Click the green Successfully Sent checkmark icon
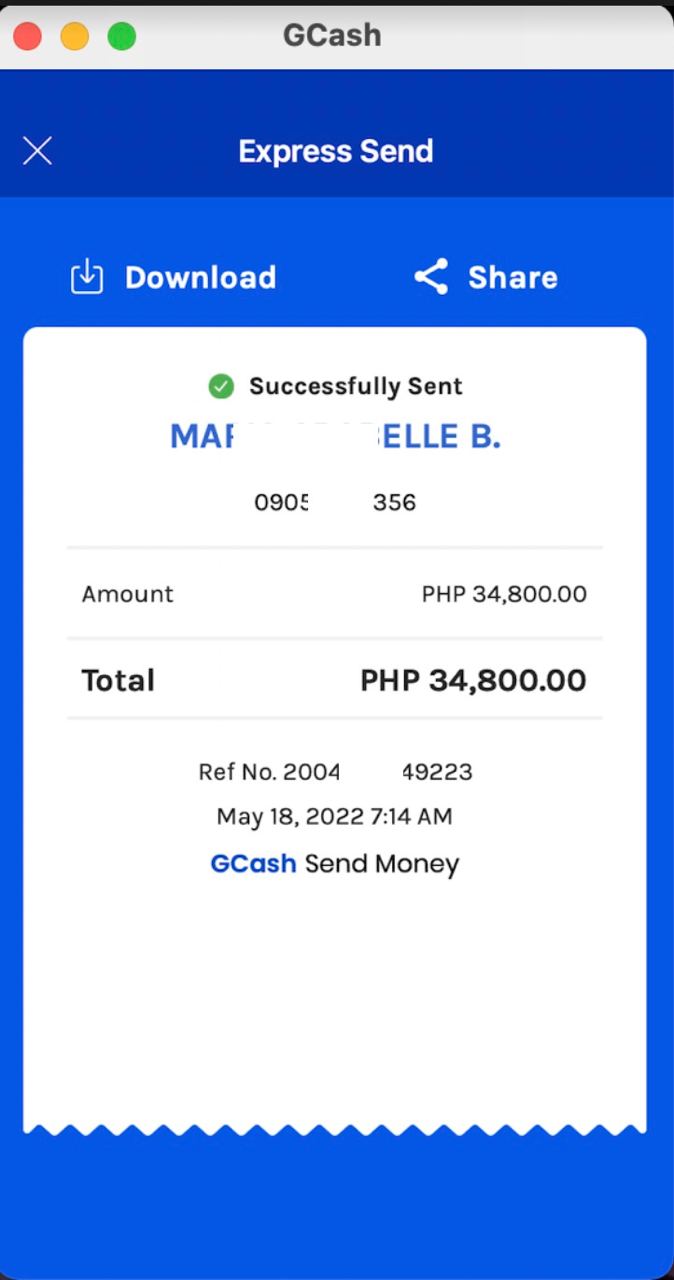This screenshot has width=674, height=1280. click(x=221, y=386)
